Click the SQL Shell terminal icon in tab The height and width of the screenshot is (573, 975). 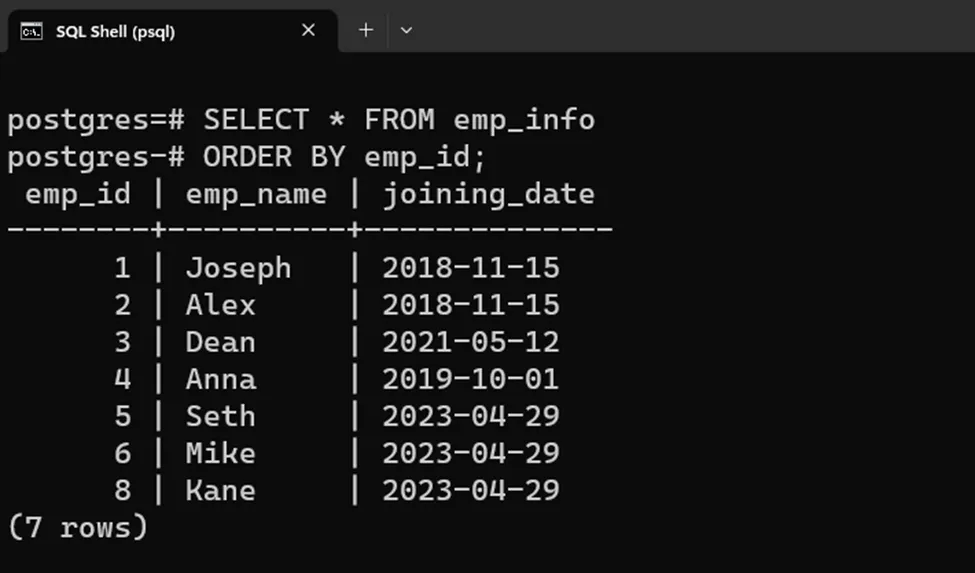32,31
